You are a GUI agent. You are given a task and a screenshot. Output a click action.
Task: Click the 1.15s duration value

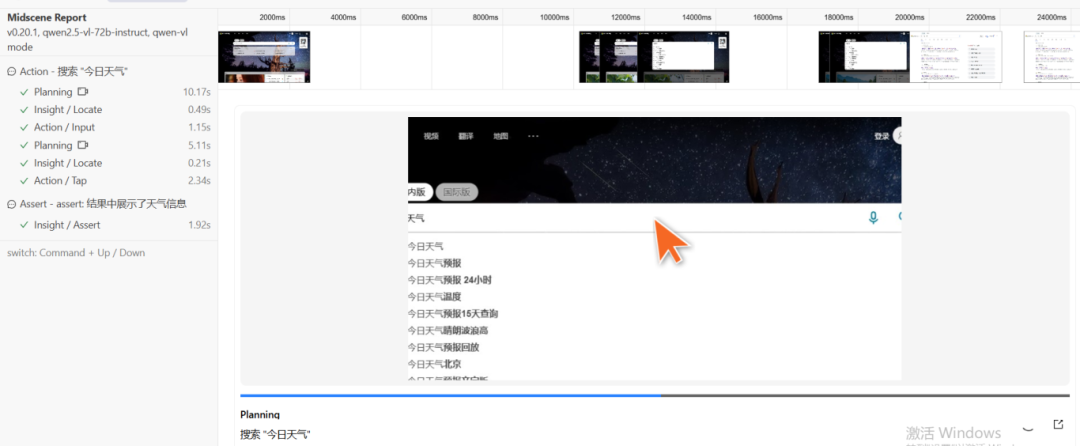pos(199,127)
